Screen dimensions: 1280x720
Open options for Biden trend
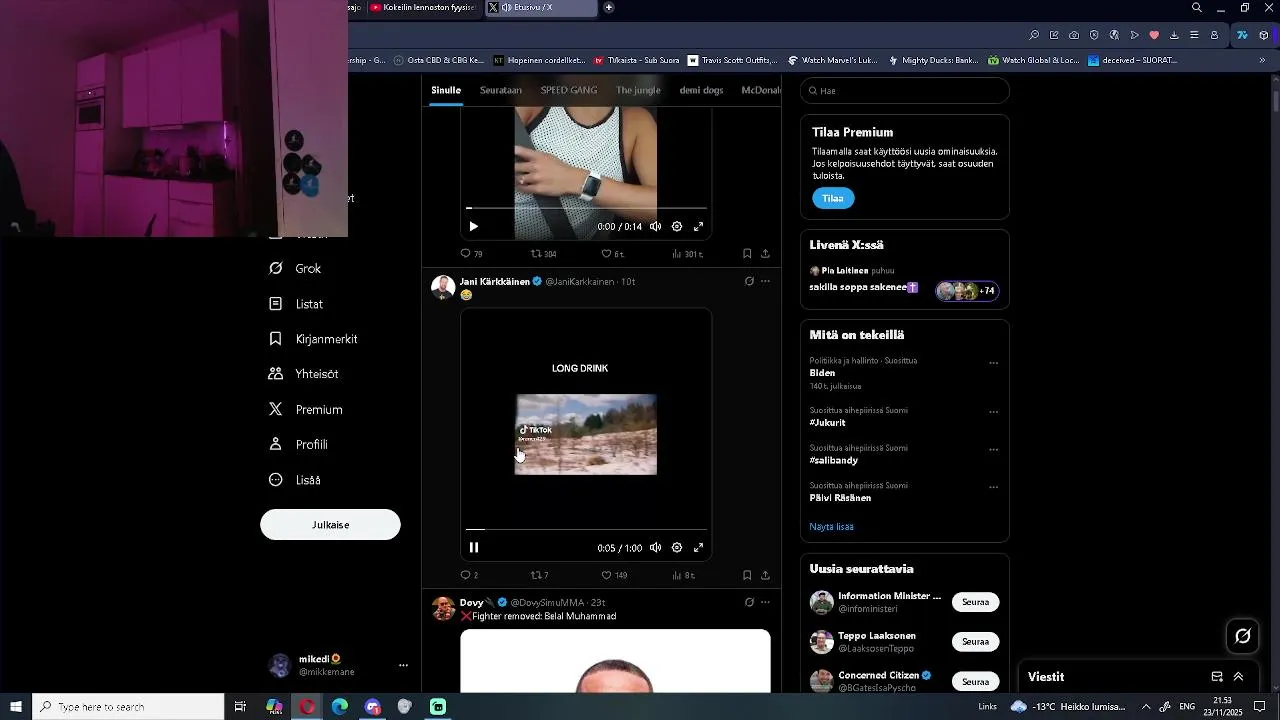point(993,363)
